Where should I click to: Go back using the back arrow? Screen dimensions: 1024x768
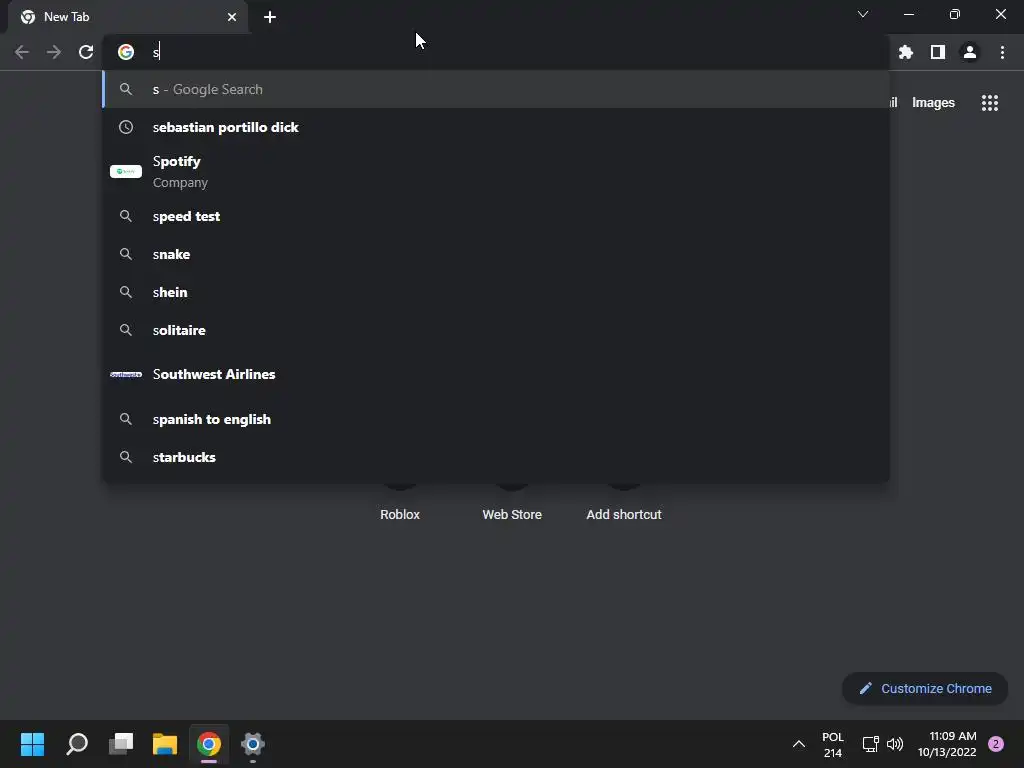22,52
